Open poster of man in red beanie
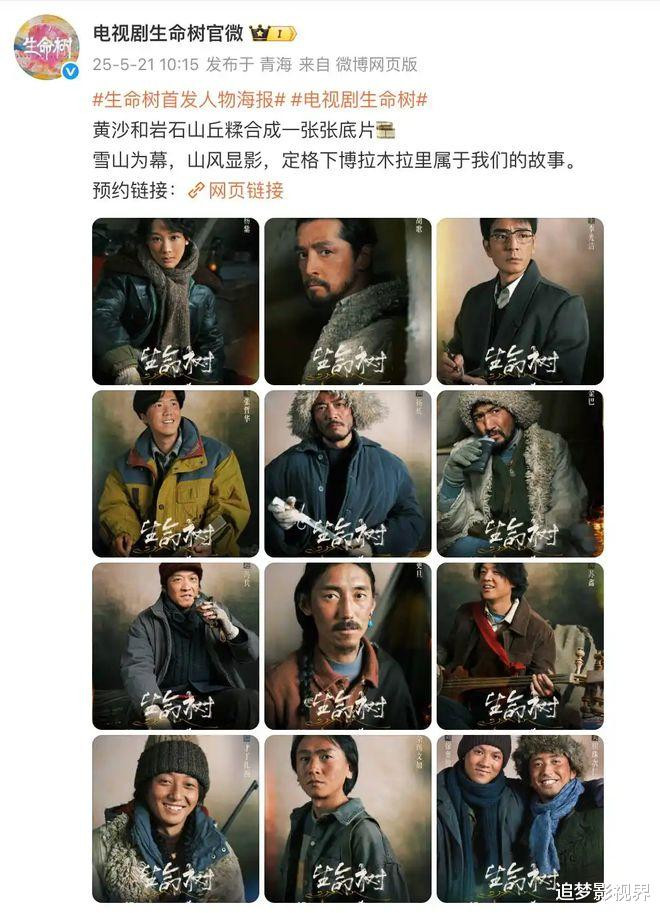660x913 pixels. click(x=175, y=646)
